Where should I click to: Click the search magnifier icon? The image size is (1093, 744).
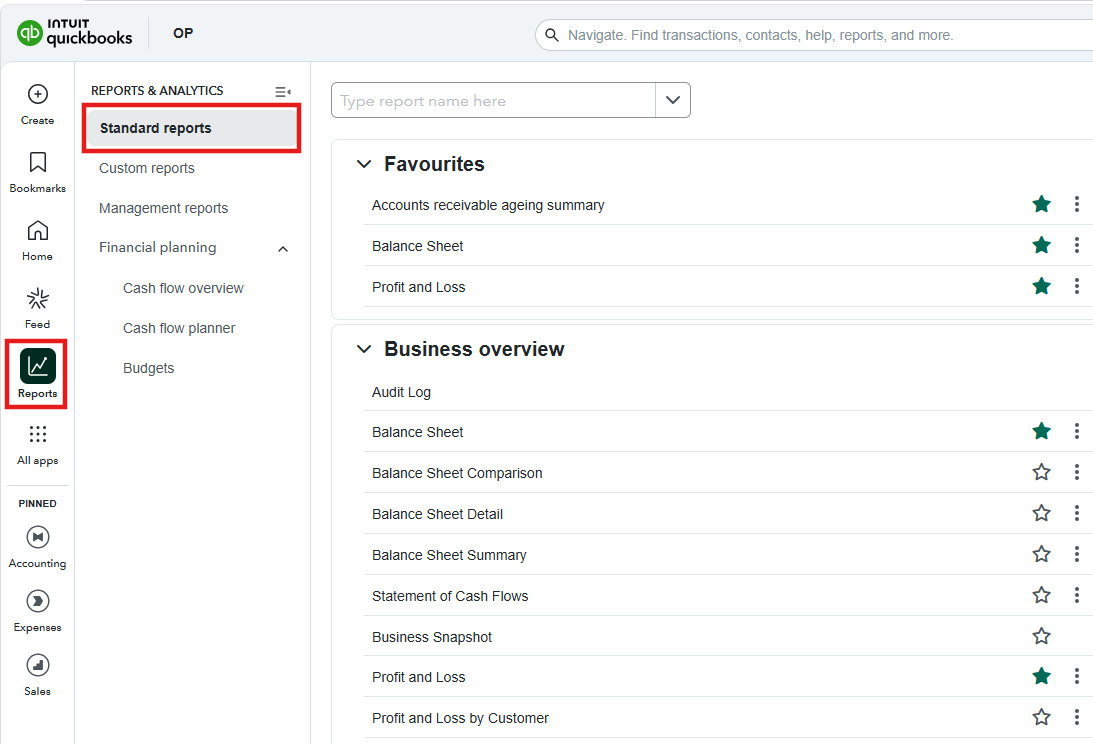pos(551,35)
